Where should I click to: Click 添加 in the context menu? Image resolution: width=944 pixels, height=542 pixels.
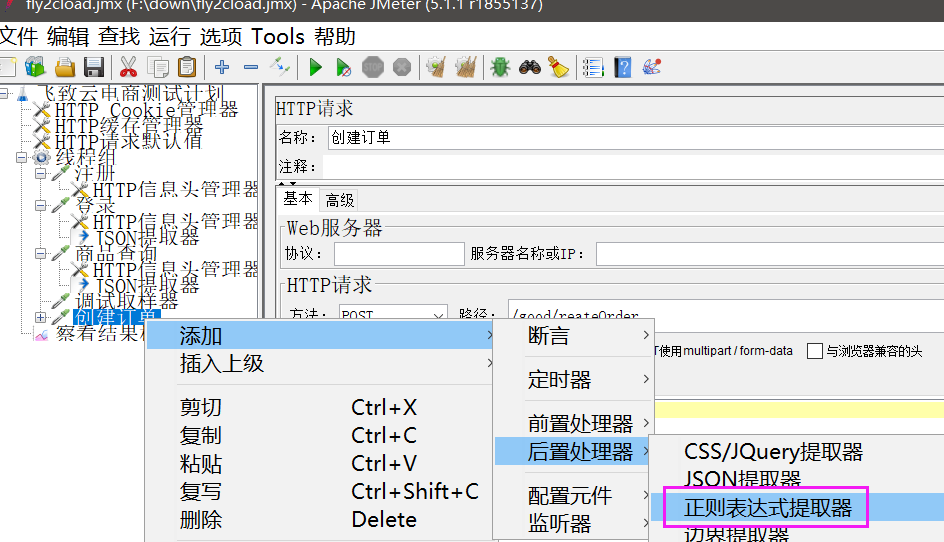click(x=320, y=335)
